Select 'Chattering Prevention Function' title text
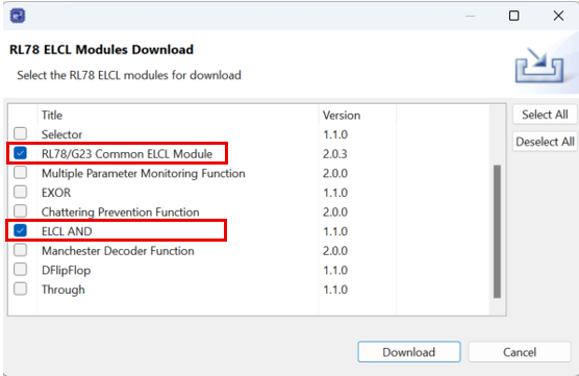This screenshot has width=579, height=376. point(120,212)
